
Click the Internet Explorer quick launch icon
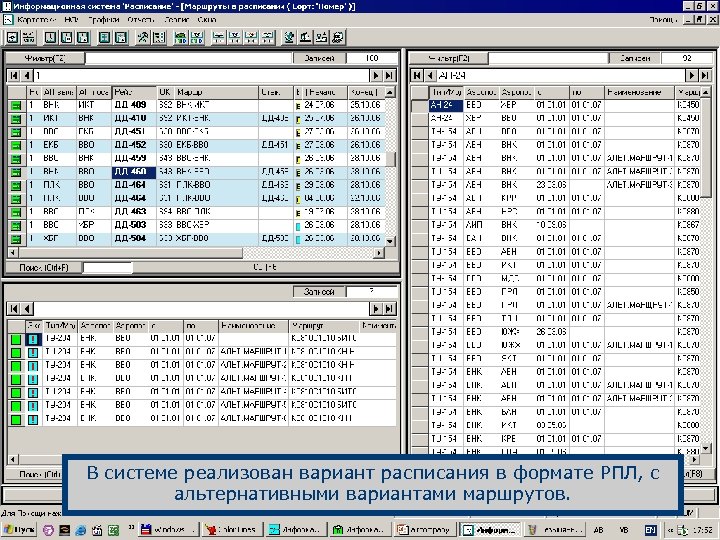point(81,530)
